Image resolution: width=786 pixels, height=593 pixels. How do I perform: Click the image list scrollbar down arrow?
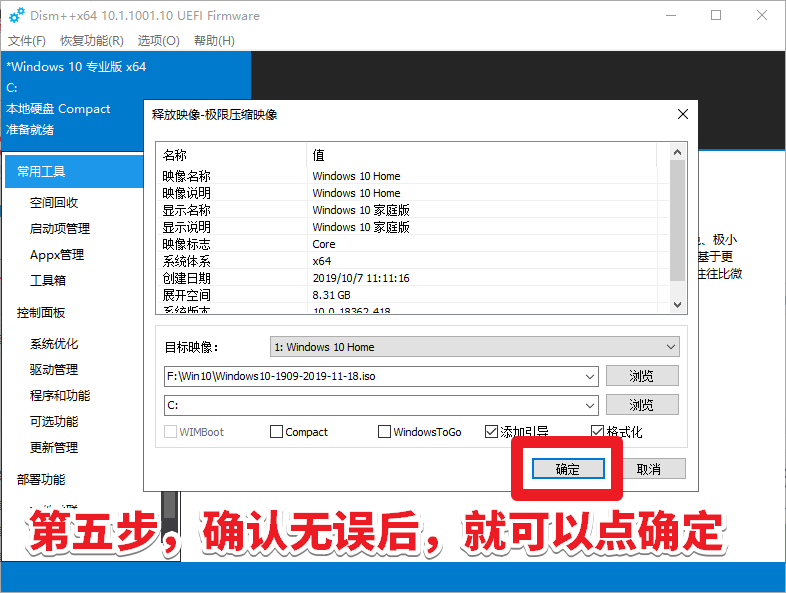click(677, 304)
